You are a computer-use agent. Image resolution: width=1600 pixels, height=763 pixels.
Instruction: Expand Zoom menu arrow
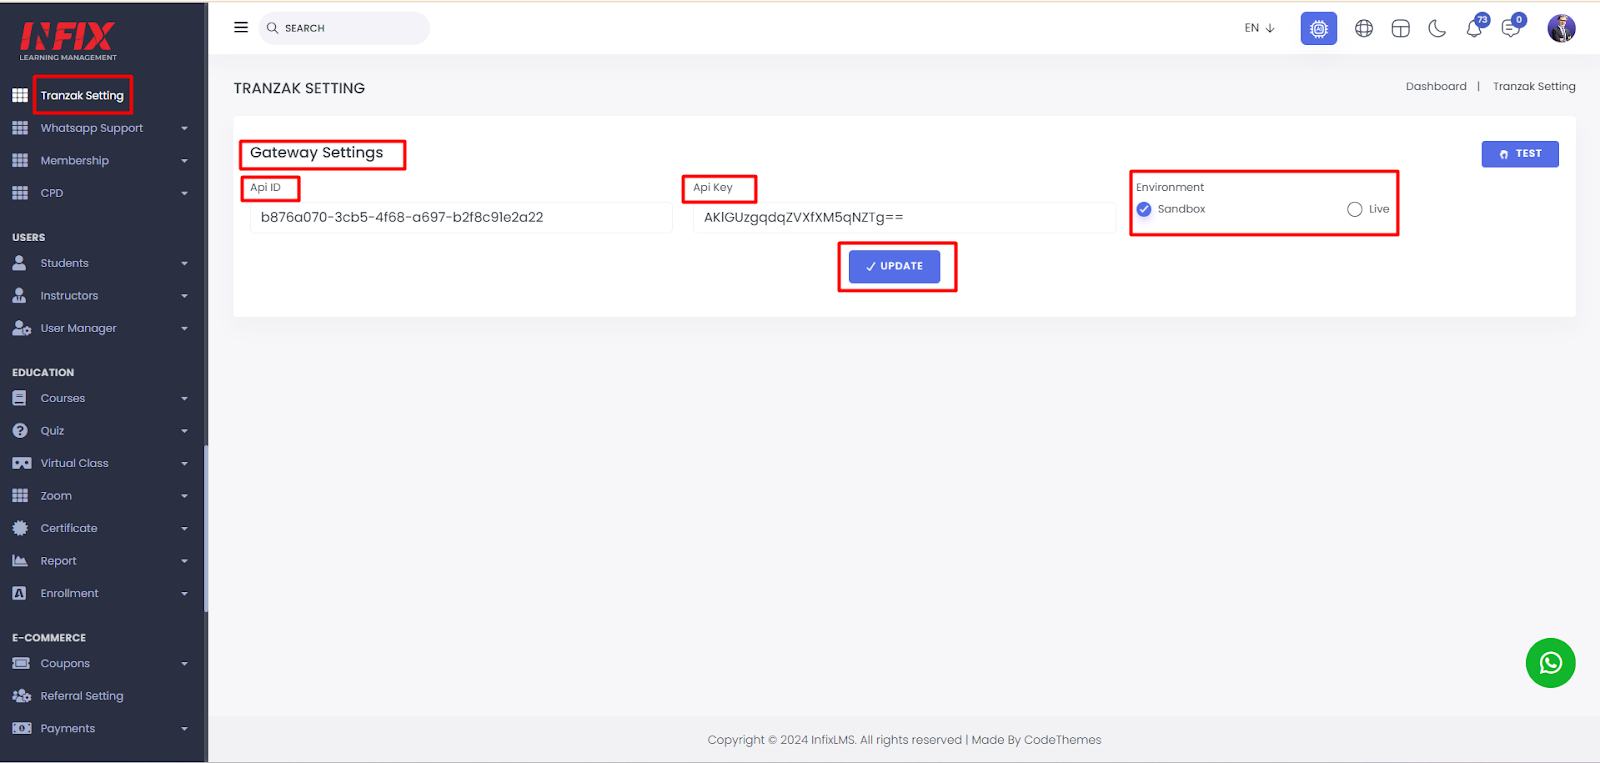[184, 496]
